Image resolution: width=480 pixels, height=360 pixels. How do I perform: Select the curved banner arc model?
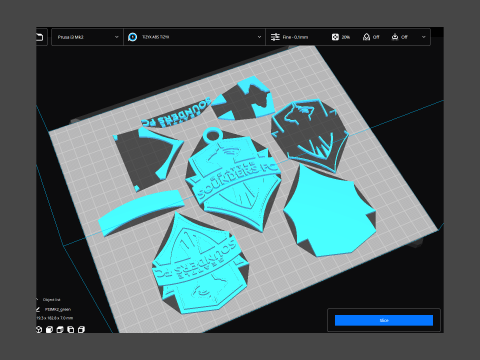(140, 212)
